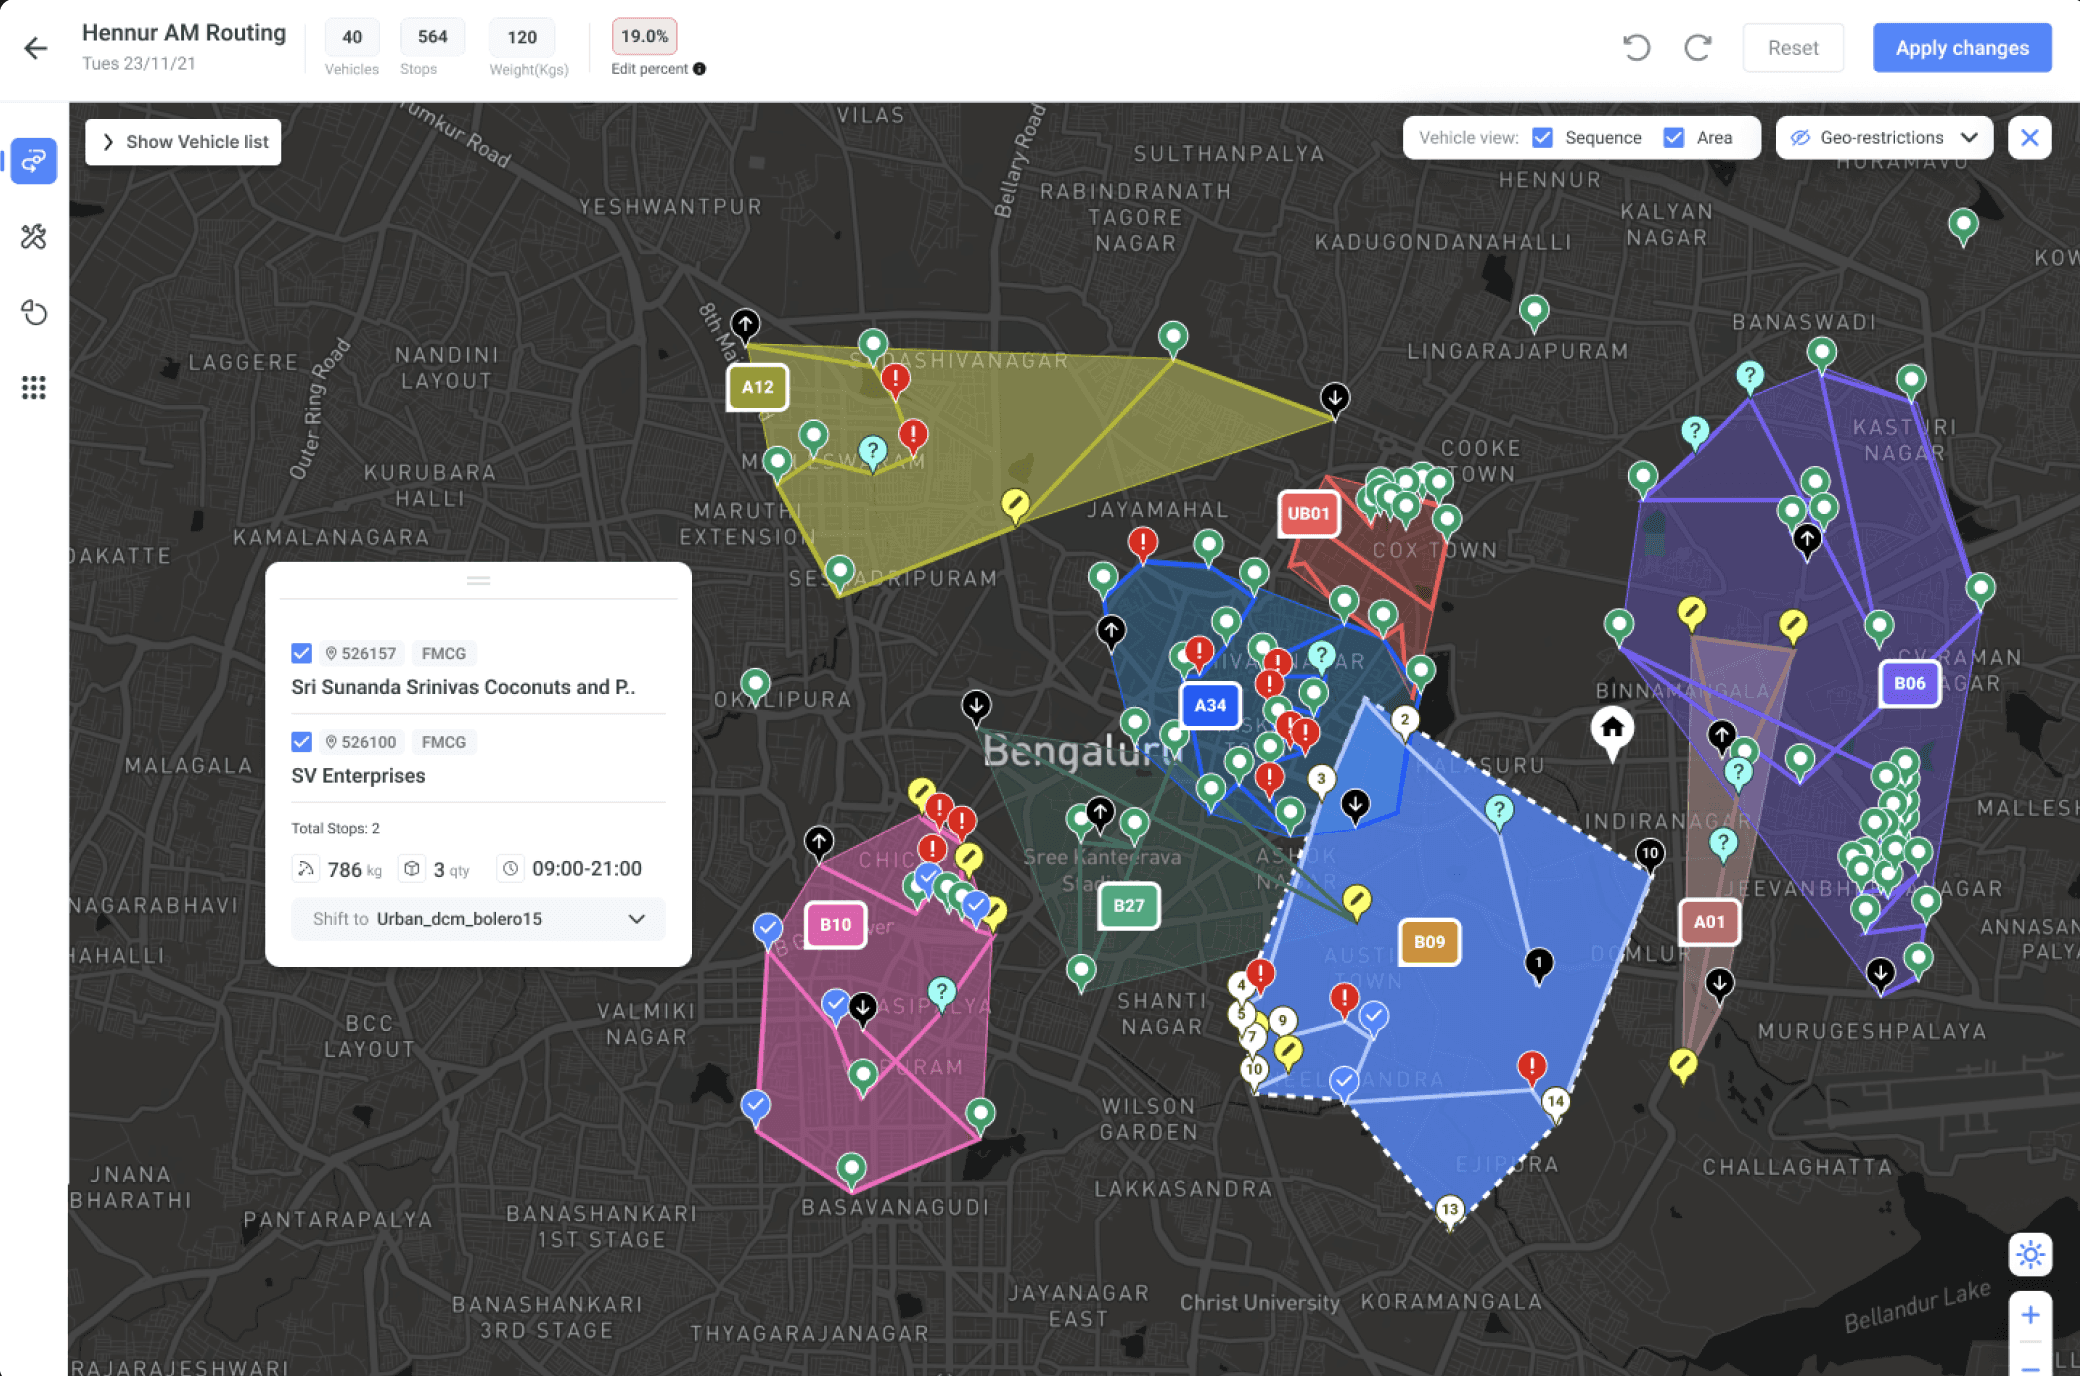Select the A12 vehicle route label
Viewport: 2080px width, 1376px height.
757,387
